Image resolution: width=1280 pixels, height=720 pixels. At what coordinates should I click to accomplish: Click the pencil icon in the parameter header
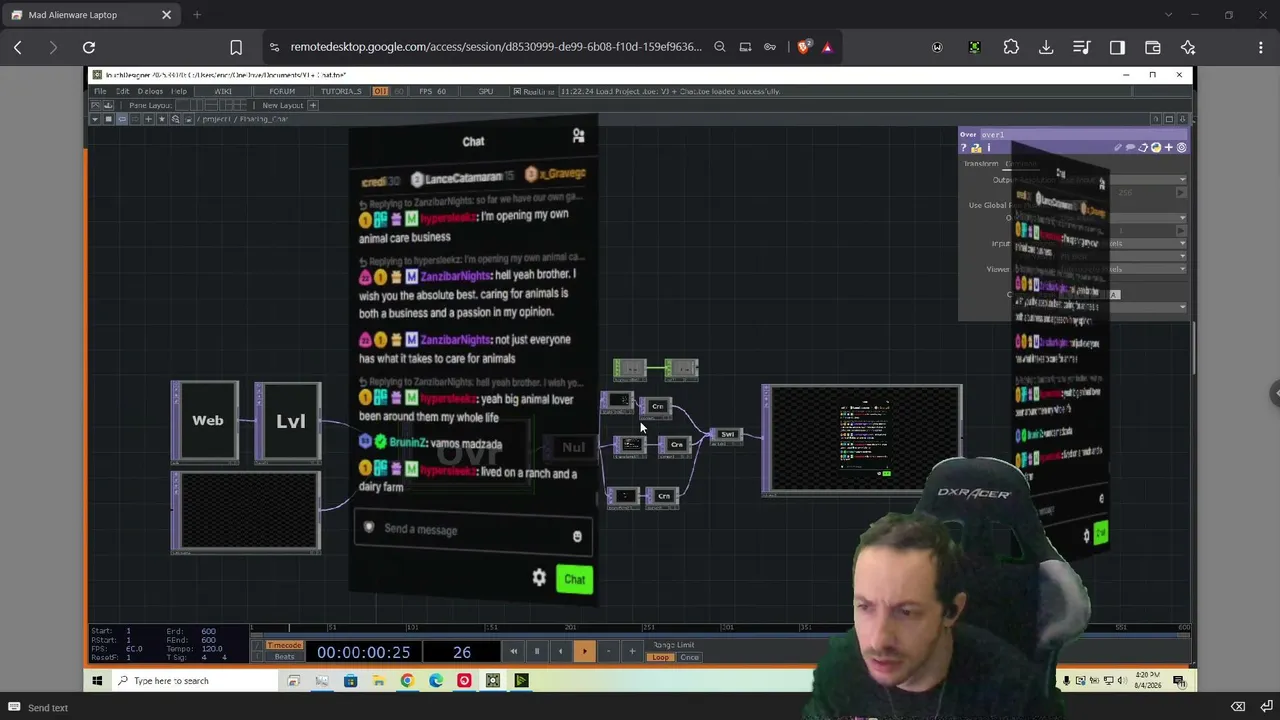click(1118, 148)
